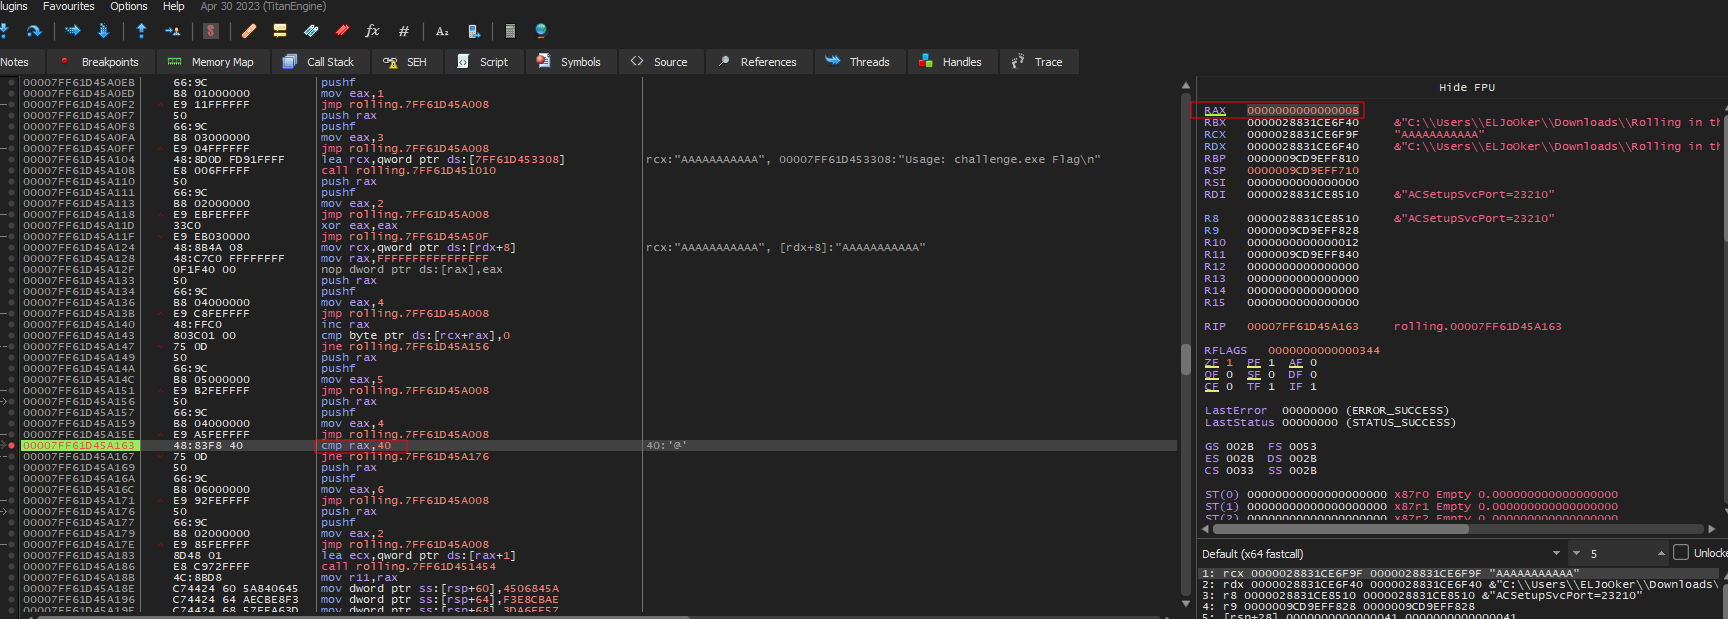This screenshot has height=619, width=1728.
Task: Decrease the argument count spinner
Action: click(x=1577, y=553)
